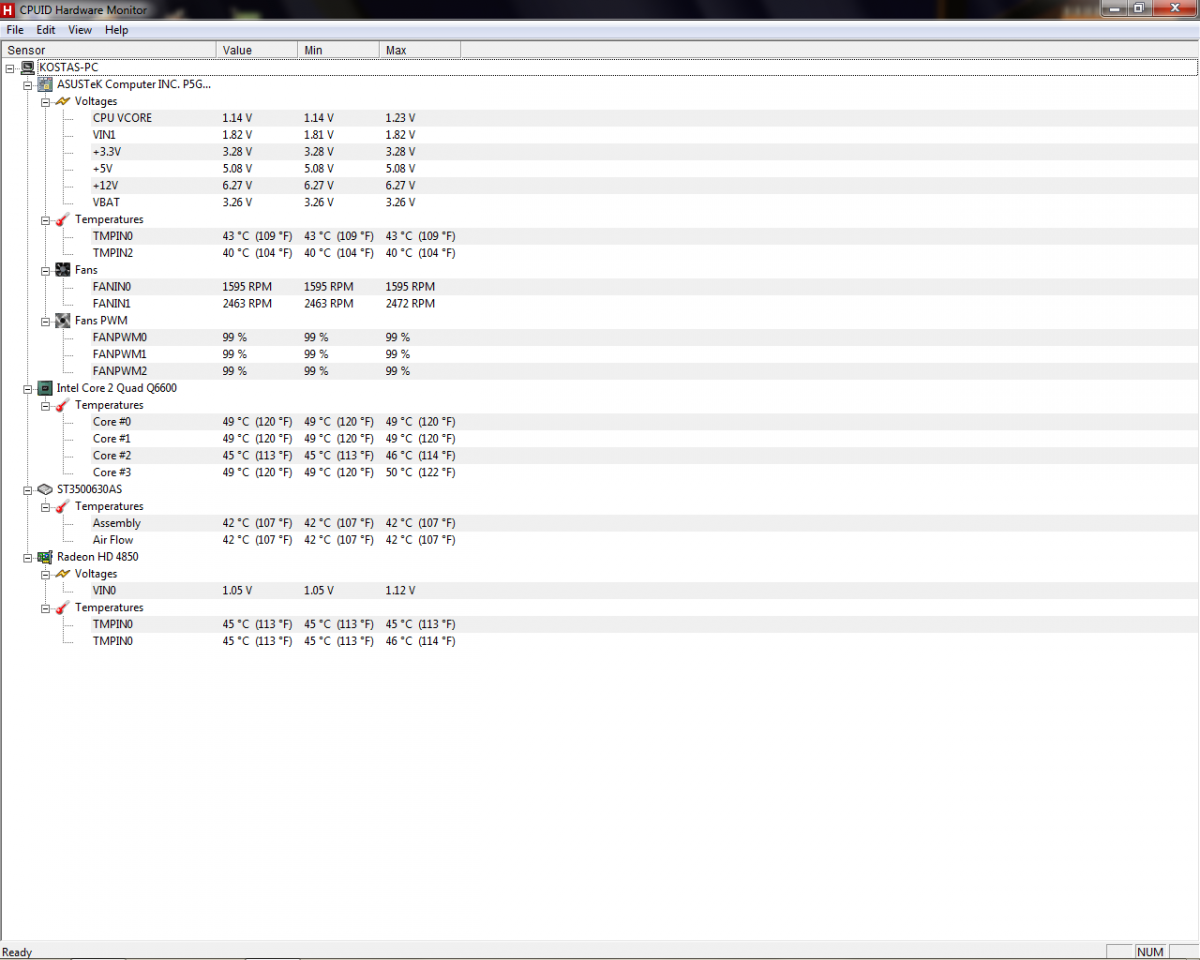Viewport: 1200px width, 960px height.
Task: Open the Edit menu
Action: pos(46,30)
